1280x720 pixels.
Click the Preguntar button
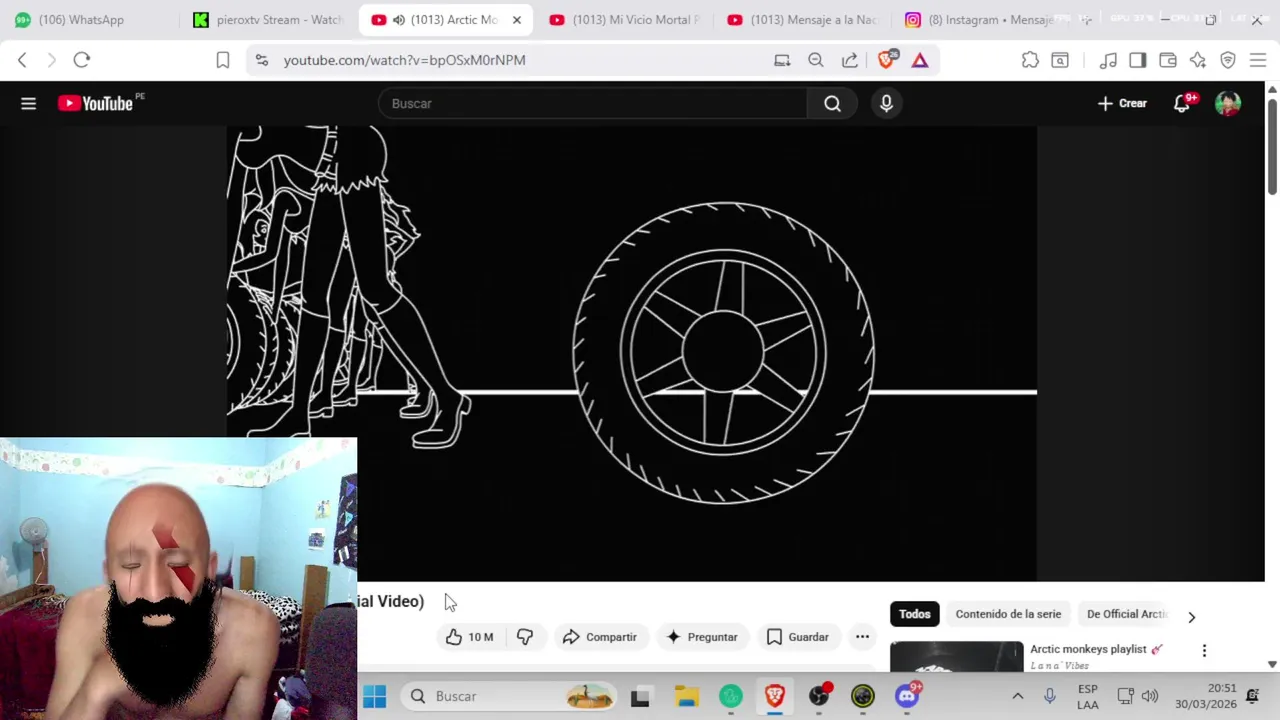tap(702, 637)
